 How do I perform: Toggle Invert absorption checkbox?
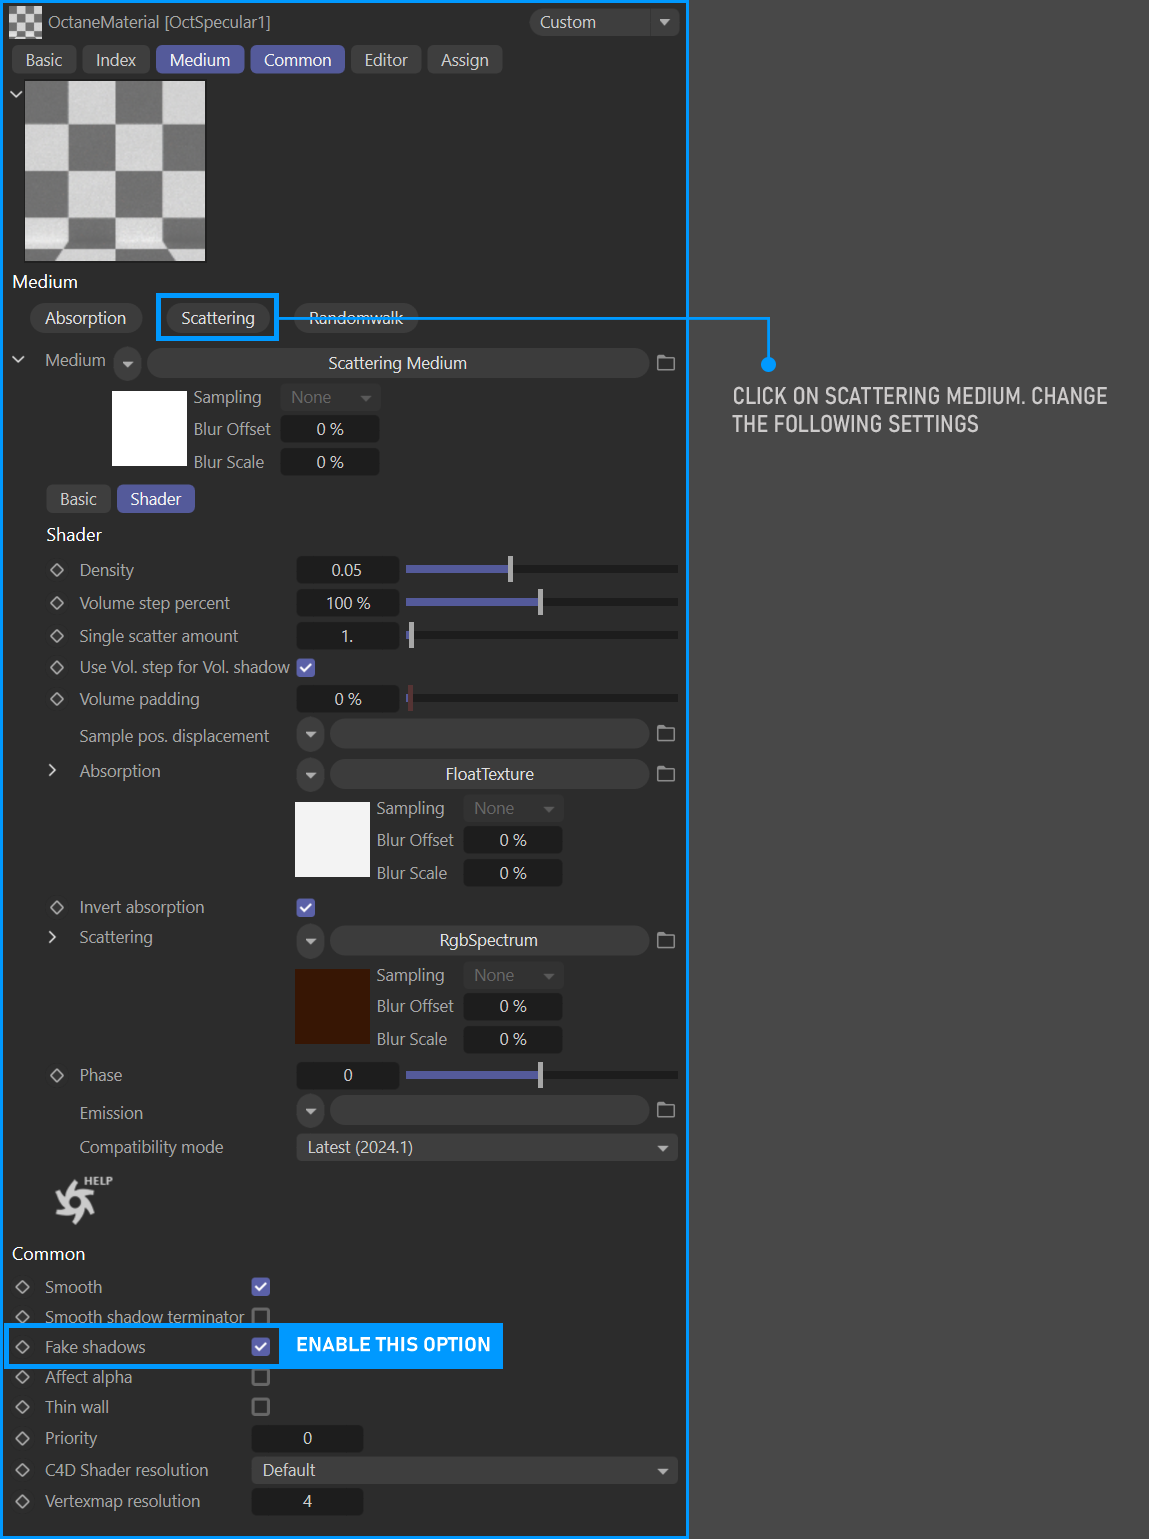(306, 907)
